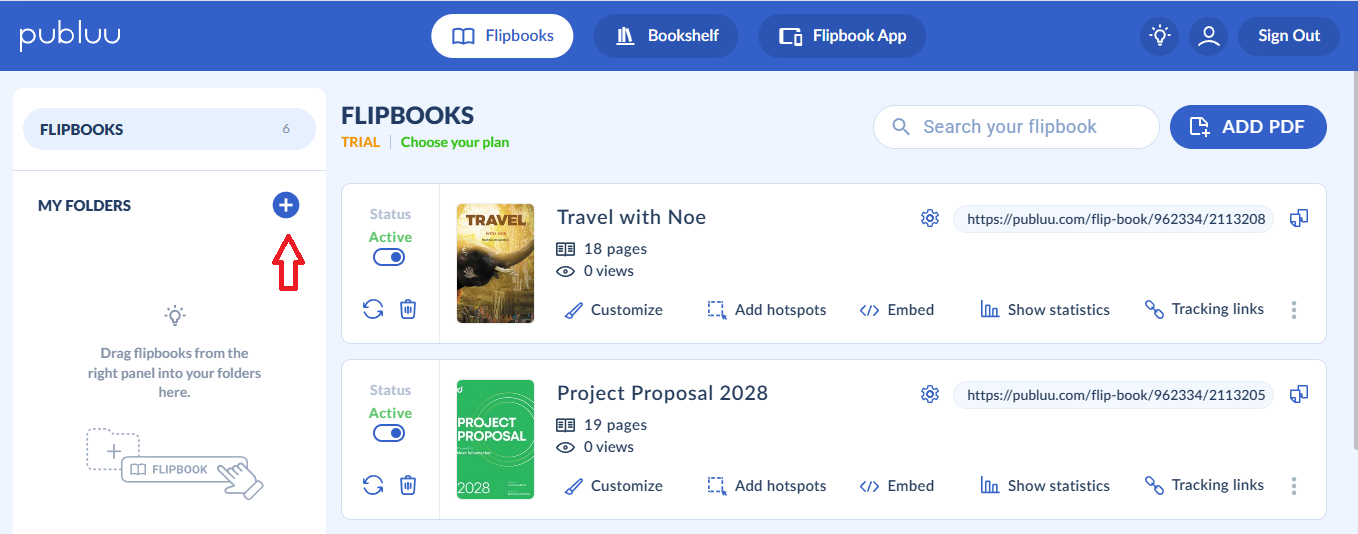Image resolution: width=1358 pixels, height=534 pixels.
Task: Click replace icon for Project Proposal 2028
Action: [x=373, y=485]
